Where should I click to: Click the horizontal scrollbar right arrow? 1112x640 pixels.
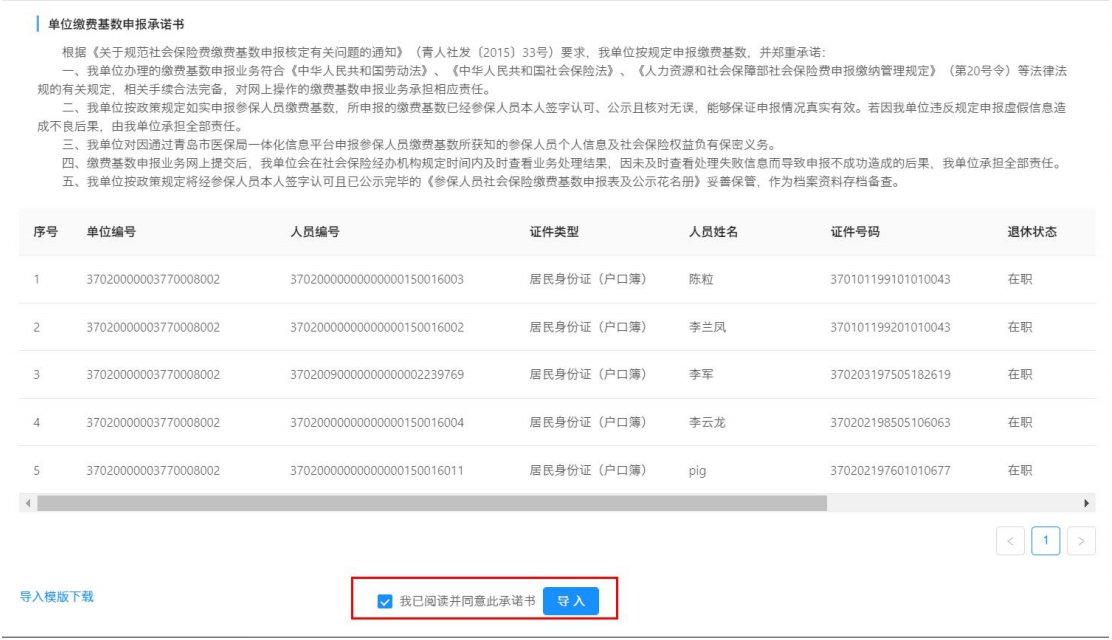tap(1087, 503)
